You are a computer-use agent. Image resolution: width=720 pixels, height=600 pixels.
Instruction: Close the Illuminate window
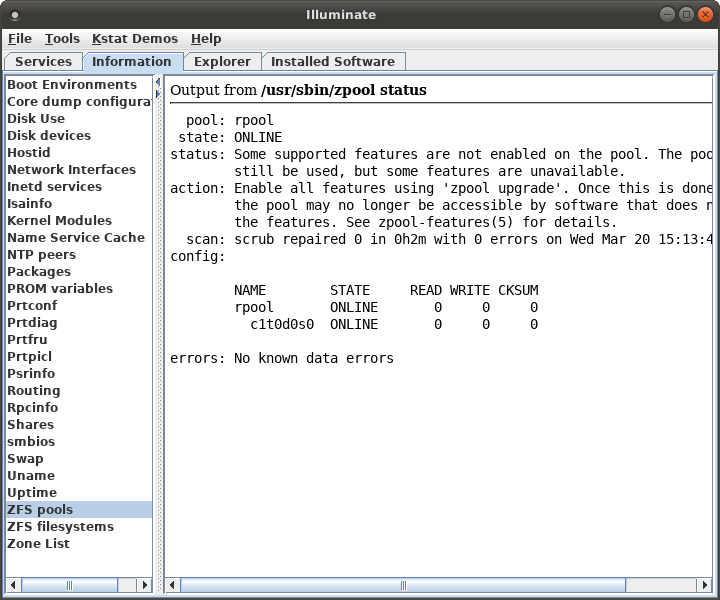(x=705, y=14)
